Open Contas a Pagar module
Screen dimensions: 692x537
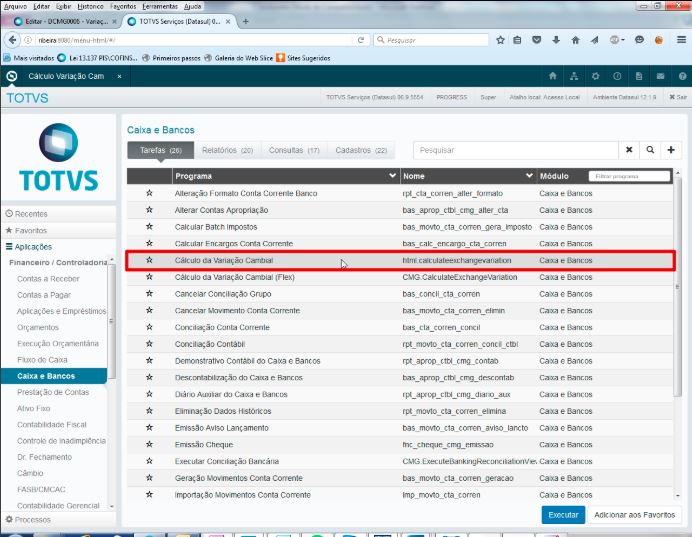click(44, 295)
